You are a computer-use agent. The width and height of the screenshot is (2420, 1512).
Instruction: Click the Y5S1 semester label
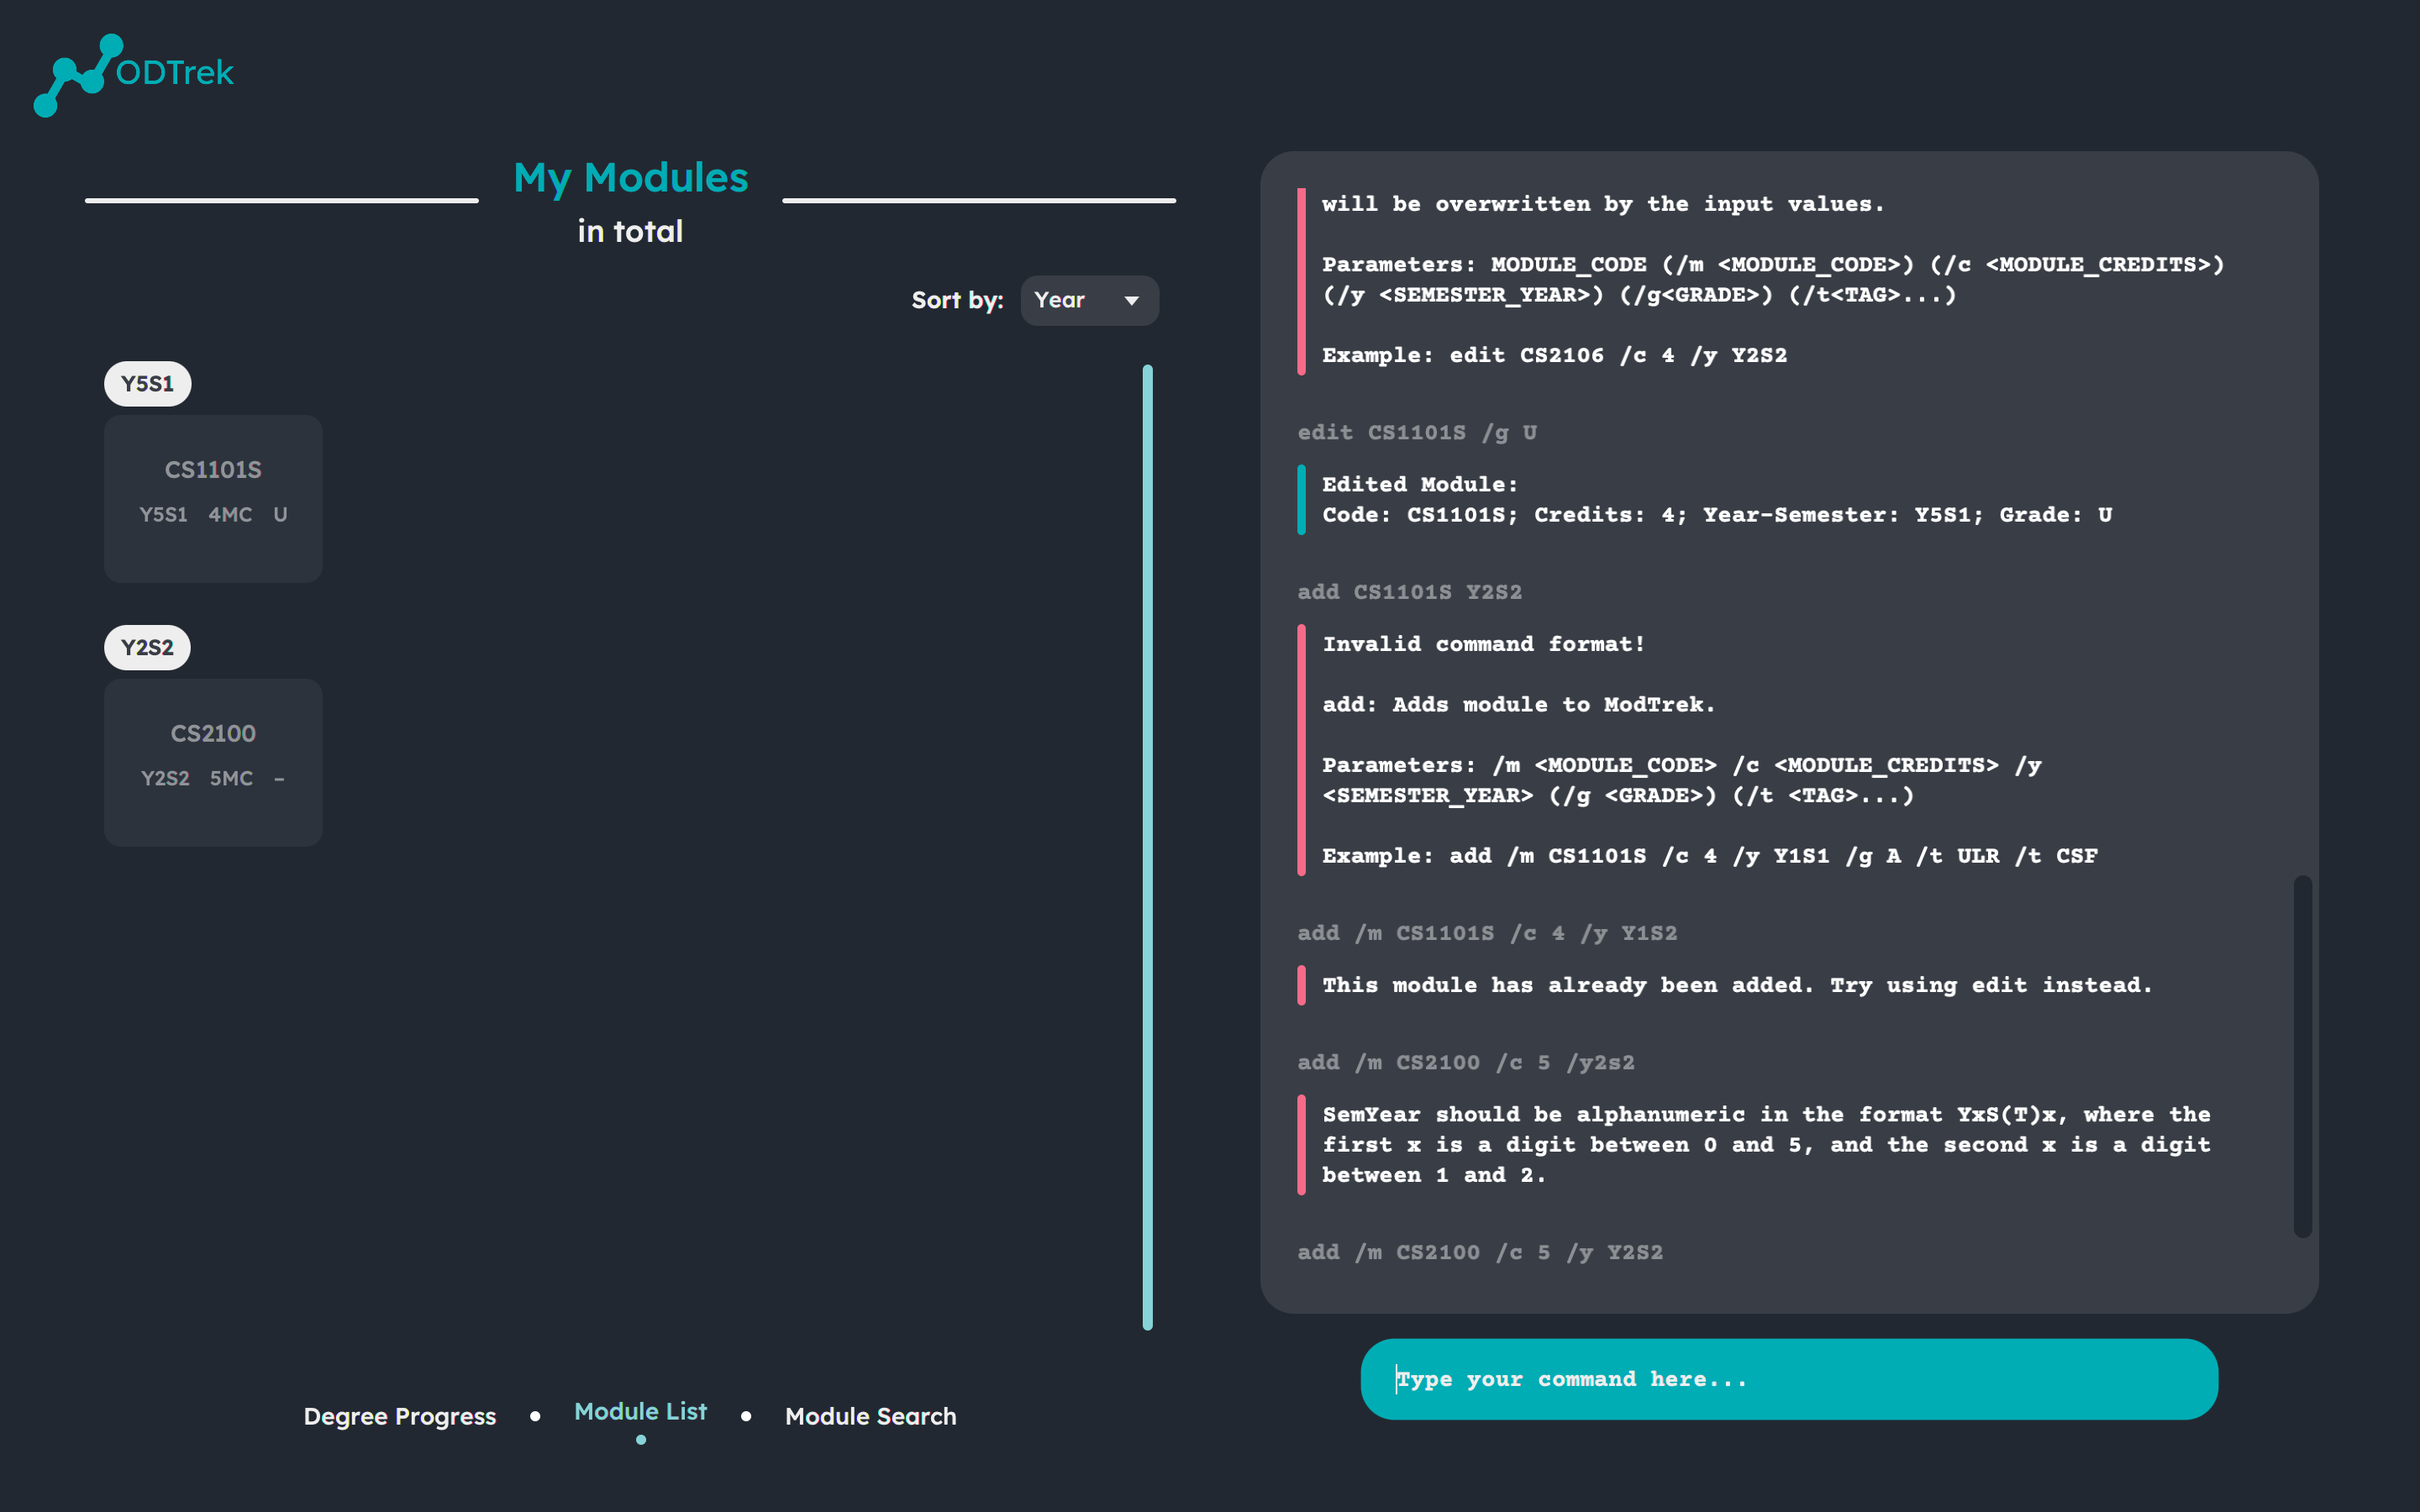pyautogui.click(x=147, y=384)
